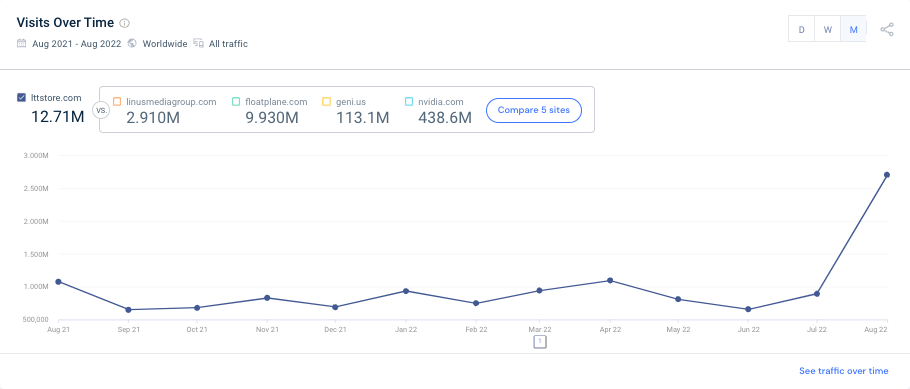Open the share icon menu
The image size is (910, 389).
click(887, 30)
